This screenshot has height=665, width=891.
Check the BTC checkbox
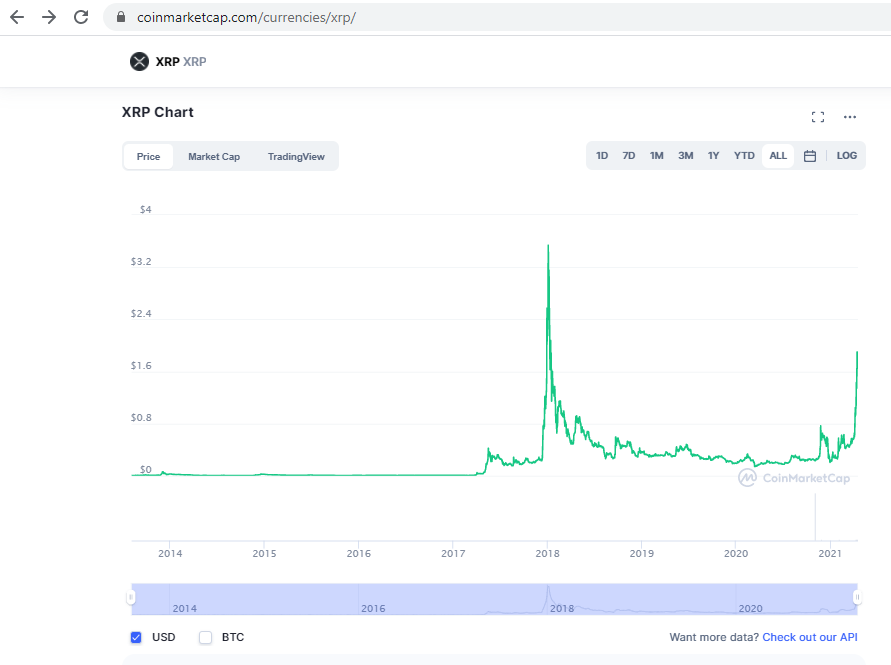205,637
